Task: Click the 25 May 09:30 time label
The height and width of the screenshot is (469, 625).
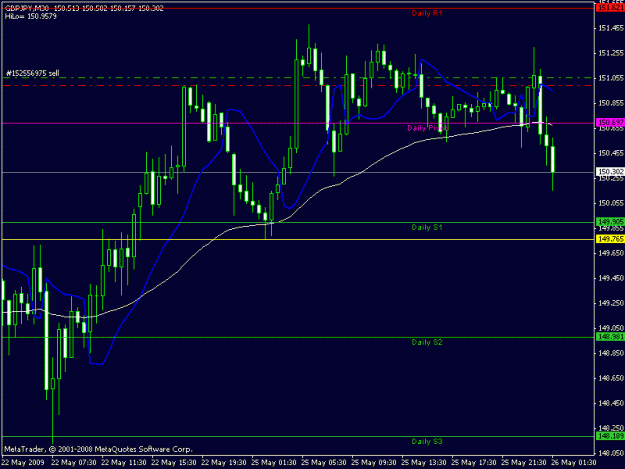Action: 373,463
